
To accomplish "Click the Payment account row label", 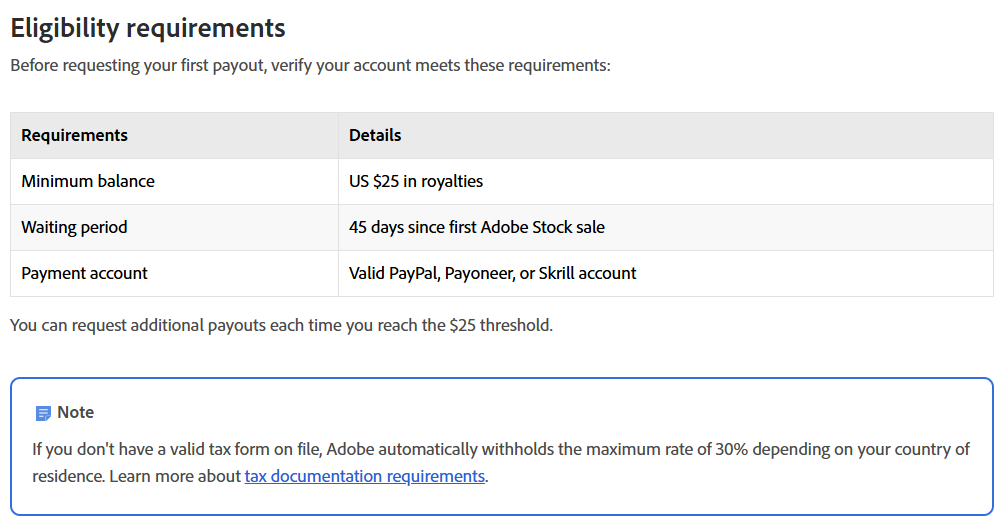I will tap(84, 273).
